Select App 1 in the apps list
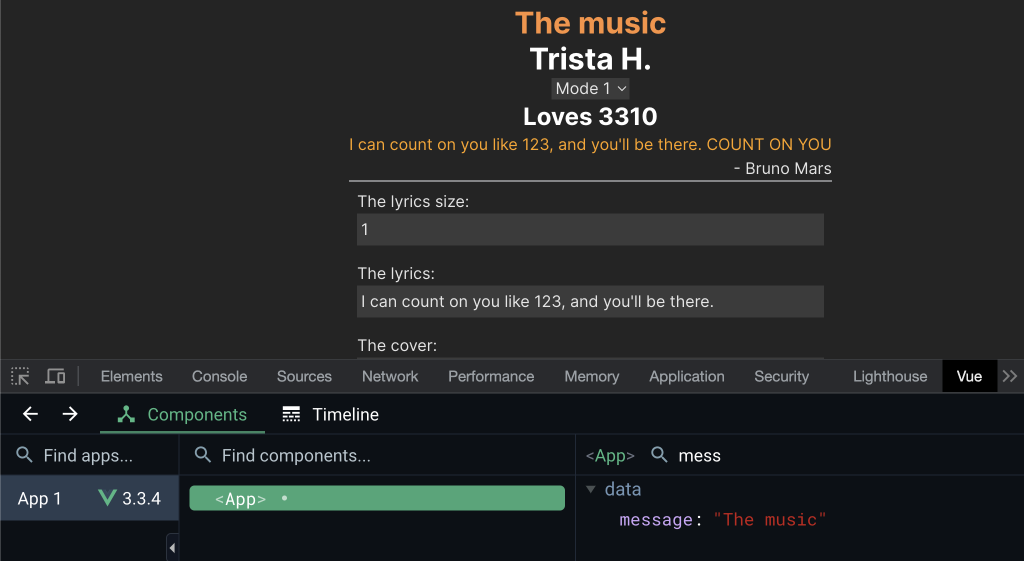 pyautogui.click(x=89, y=498)
